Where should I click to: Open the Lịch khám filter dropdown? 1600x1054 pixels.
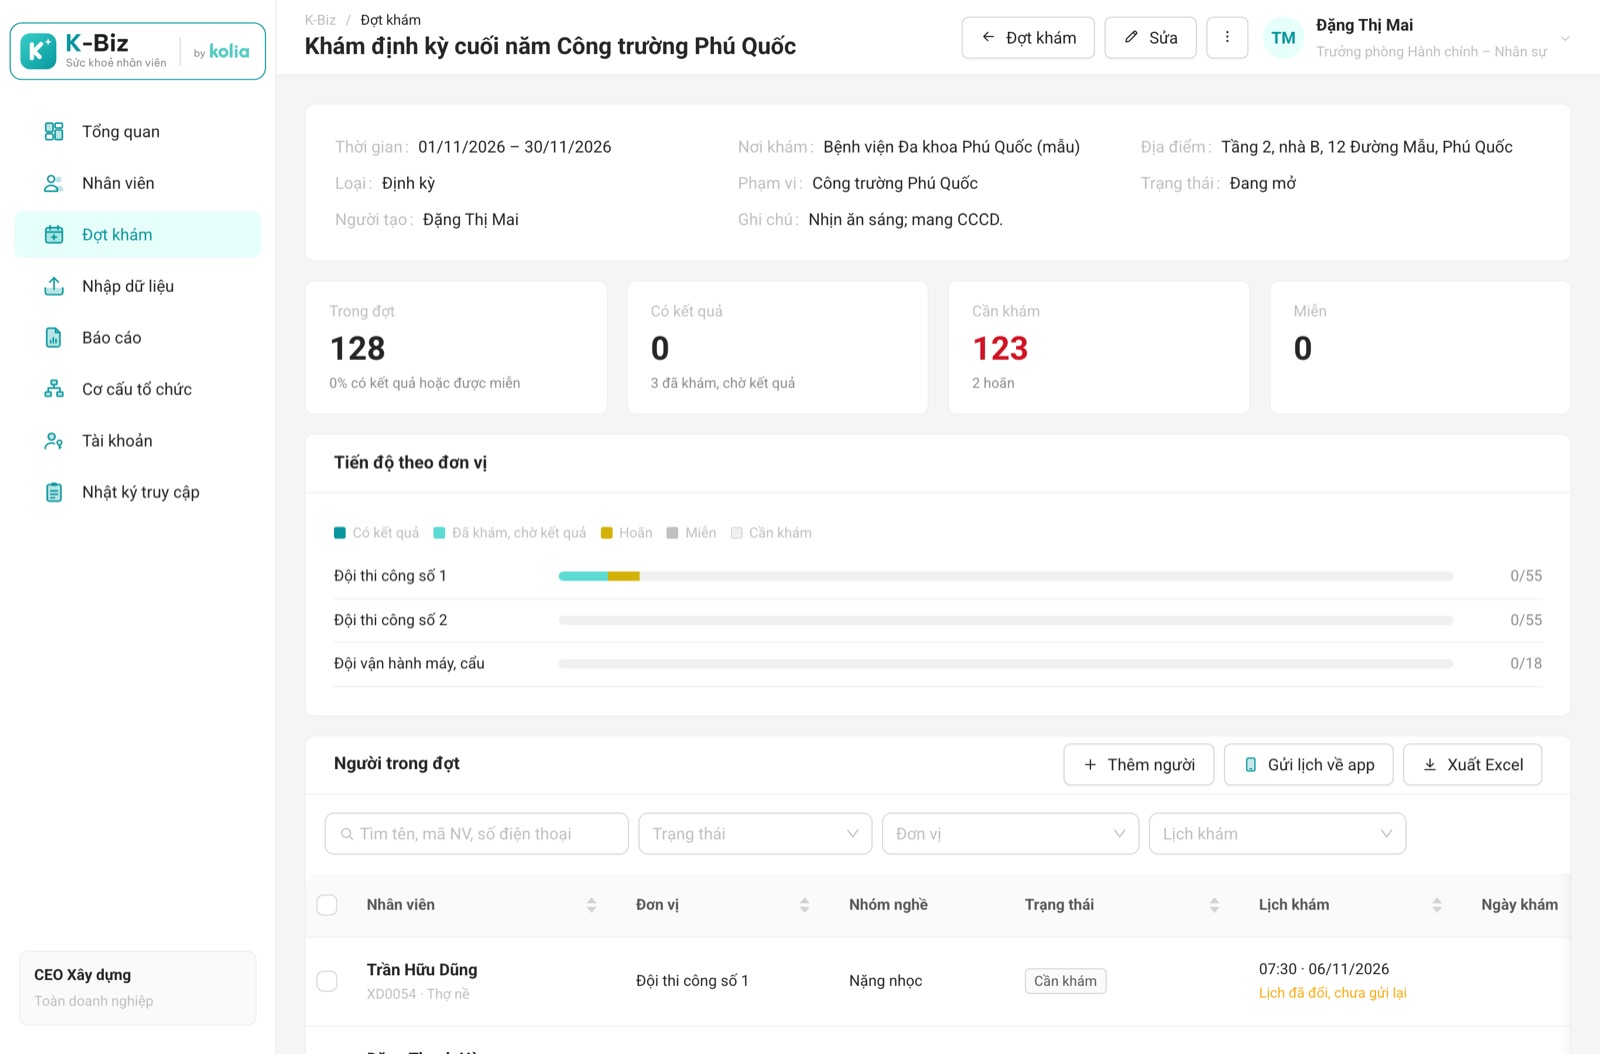coord(1277,834)
